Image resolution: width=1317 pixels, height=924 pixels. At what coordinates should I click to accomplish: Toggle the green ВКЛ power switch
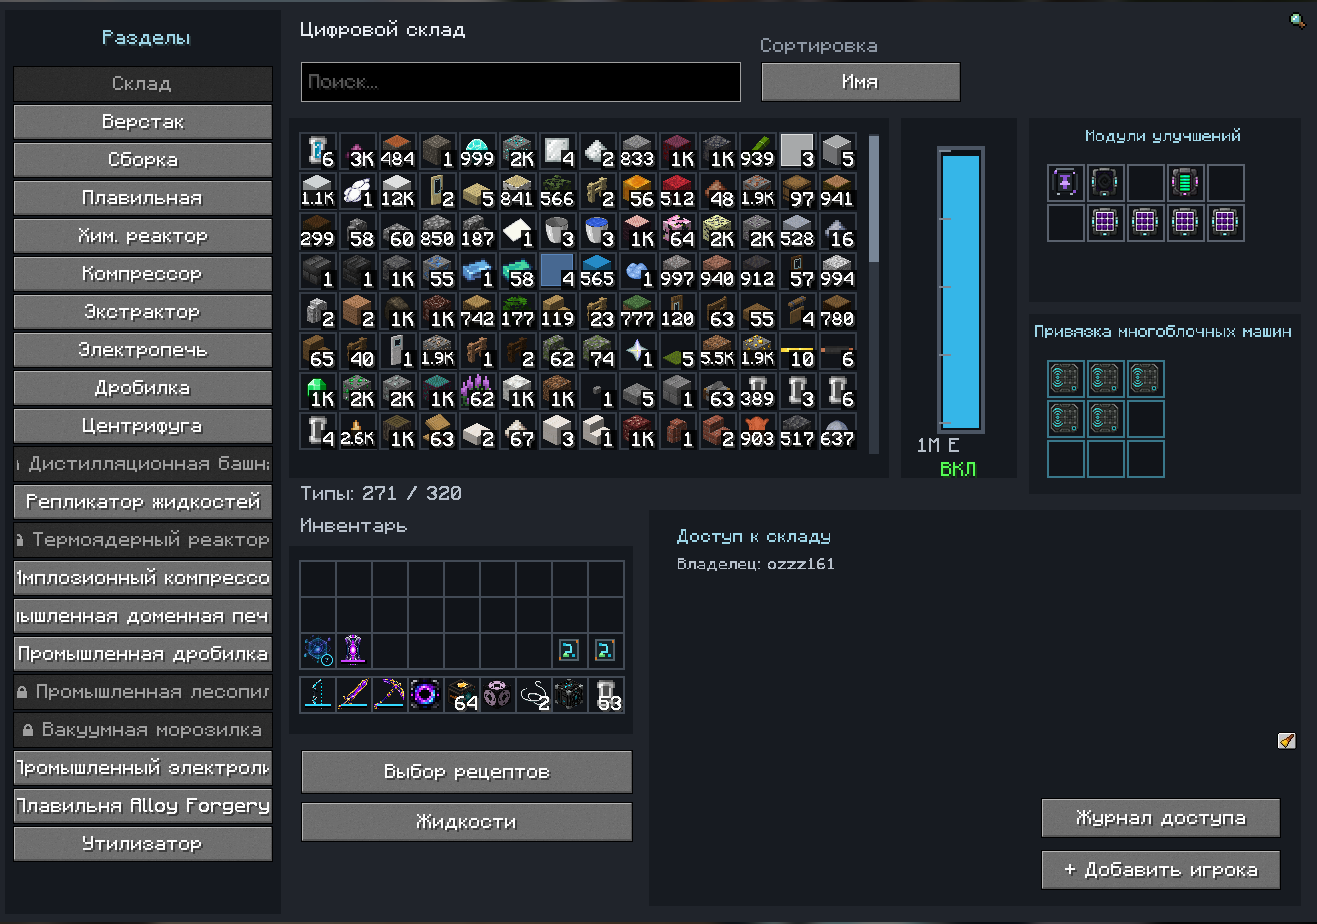958,469
